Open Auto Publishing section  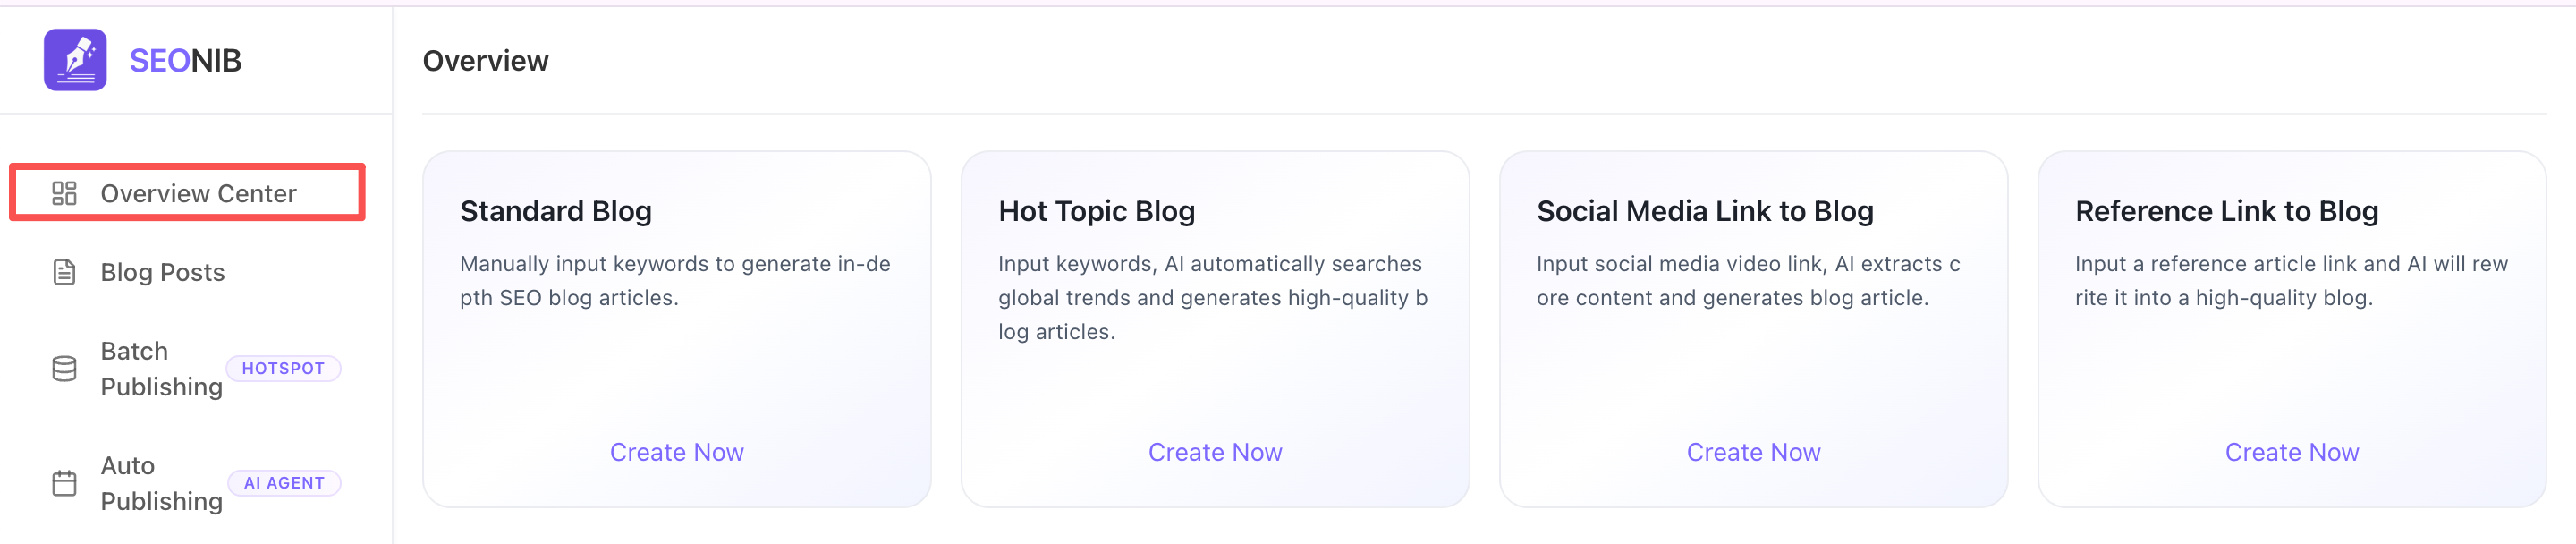click(161, 484)
